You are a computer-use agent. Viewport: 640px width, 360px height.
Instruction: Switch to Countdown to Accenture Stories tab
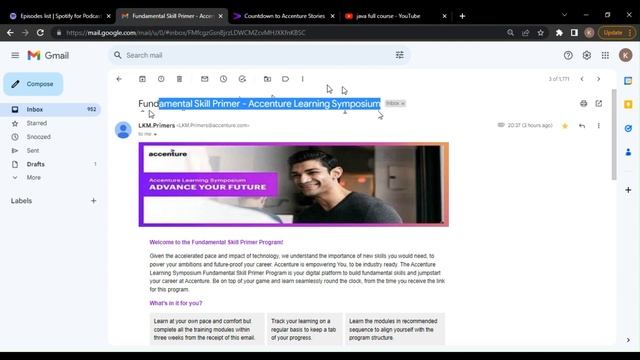point(284,16)
